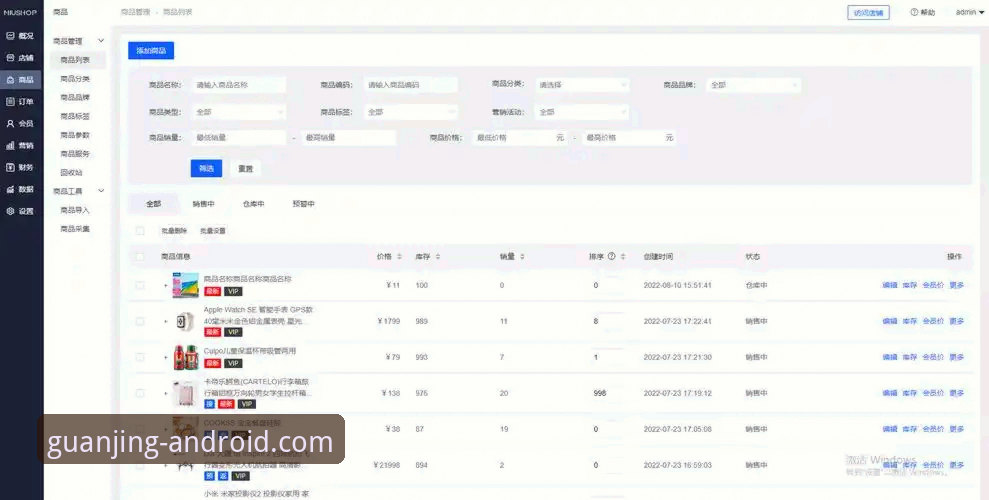989x500 pixels.
Task: Click the 帮助 help question-mark icon
Action: coord(914,13)
